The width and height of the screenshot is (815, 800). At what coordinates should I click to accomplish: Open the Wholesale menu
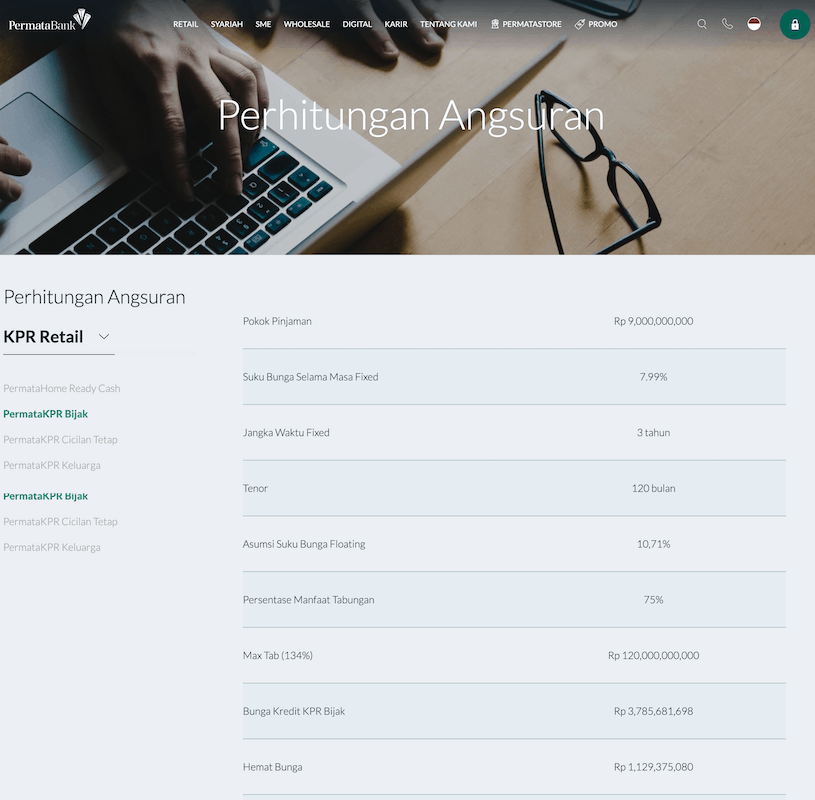click(307, 24)
